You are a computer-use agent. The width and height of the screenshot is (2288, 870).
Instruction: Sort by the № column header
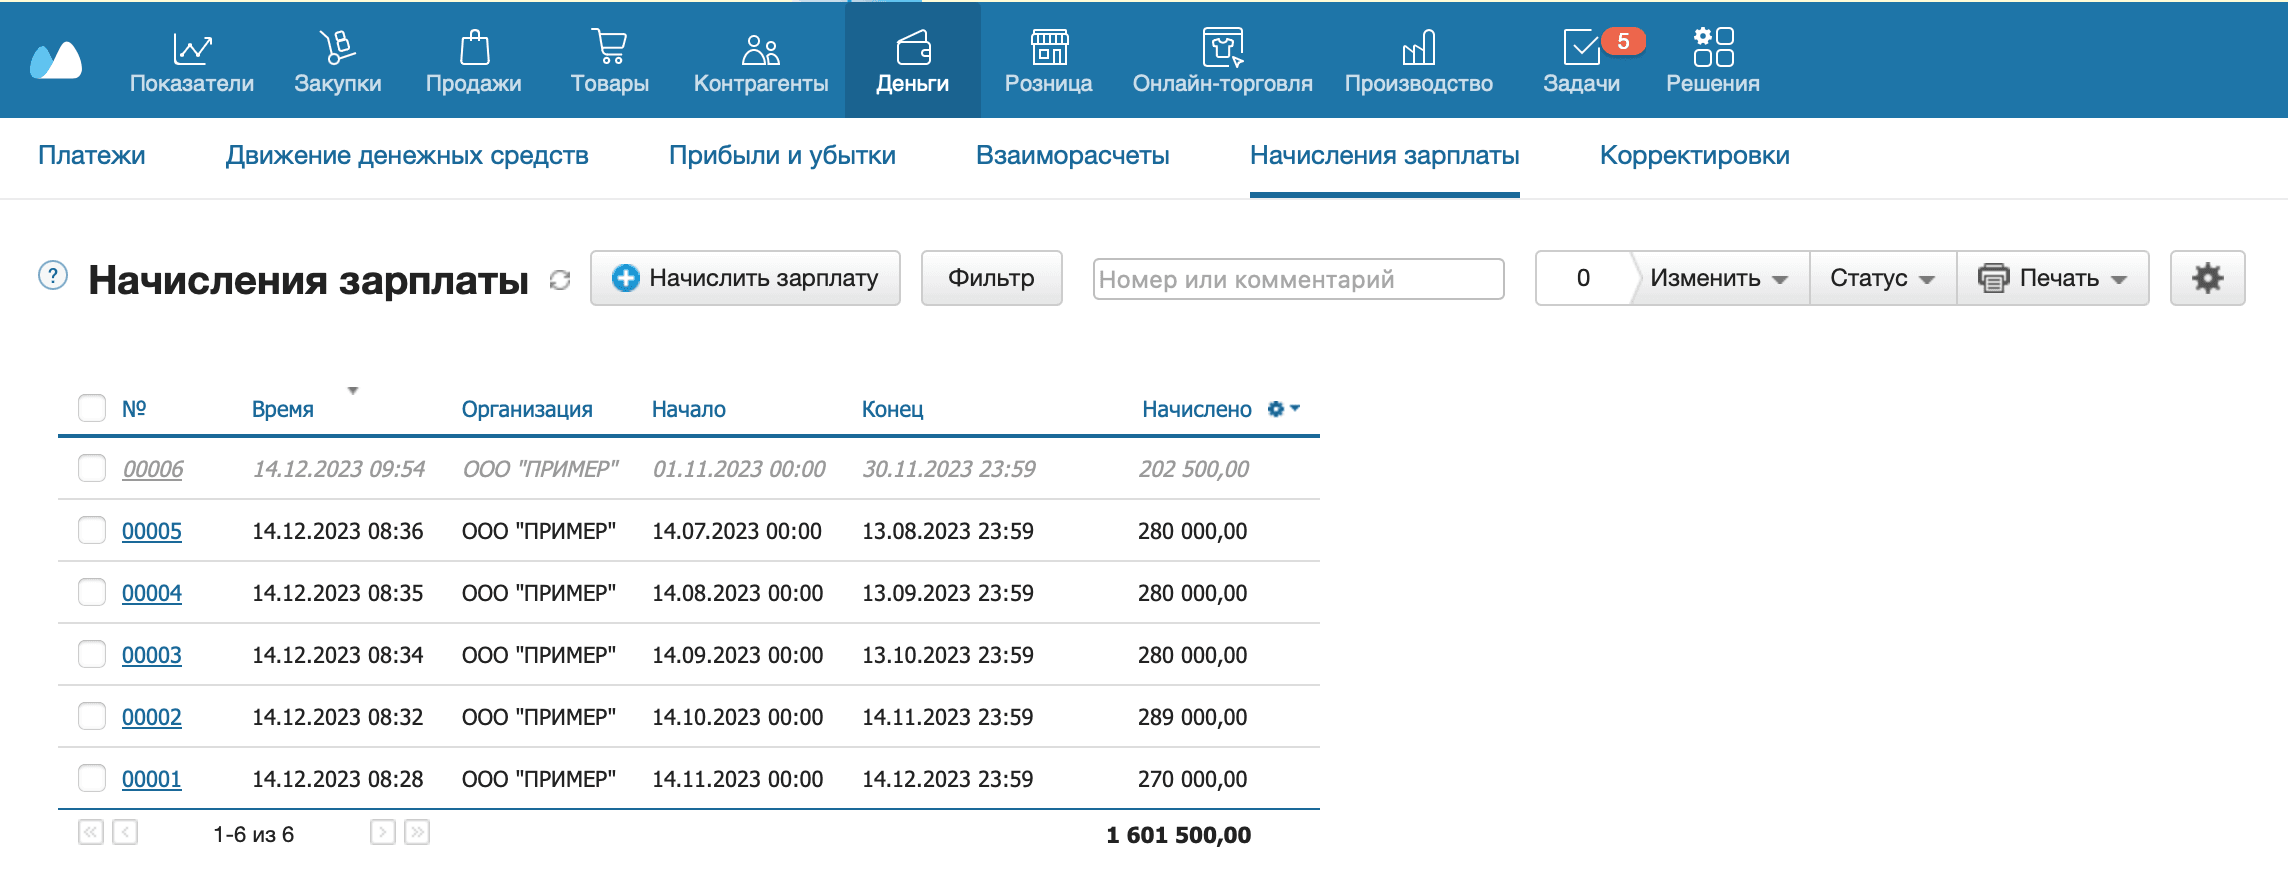134,408
